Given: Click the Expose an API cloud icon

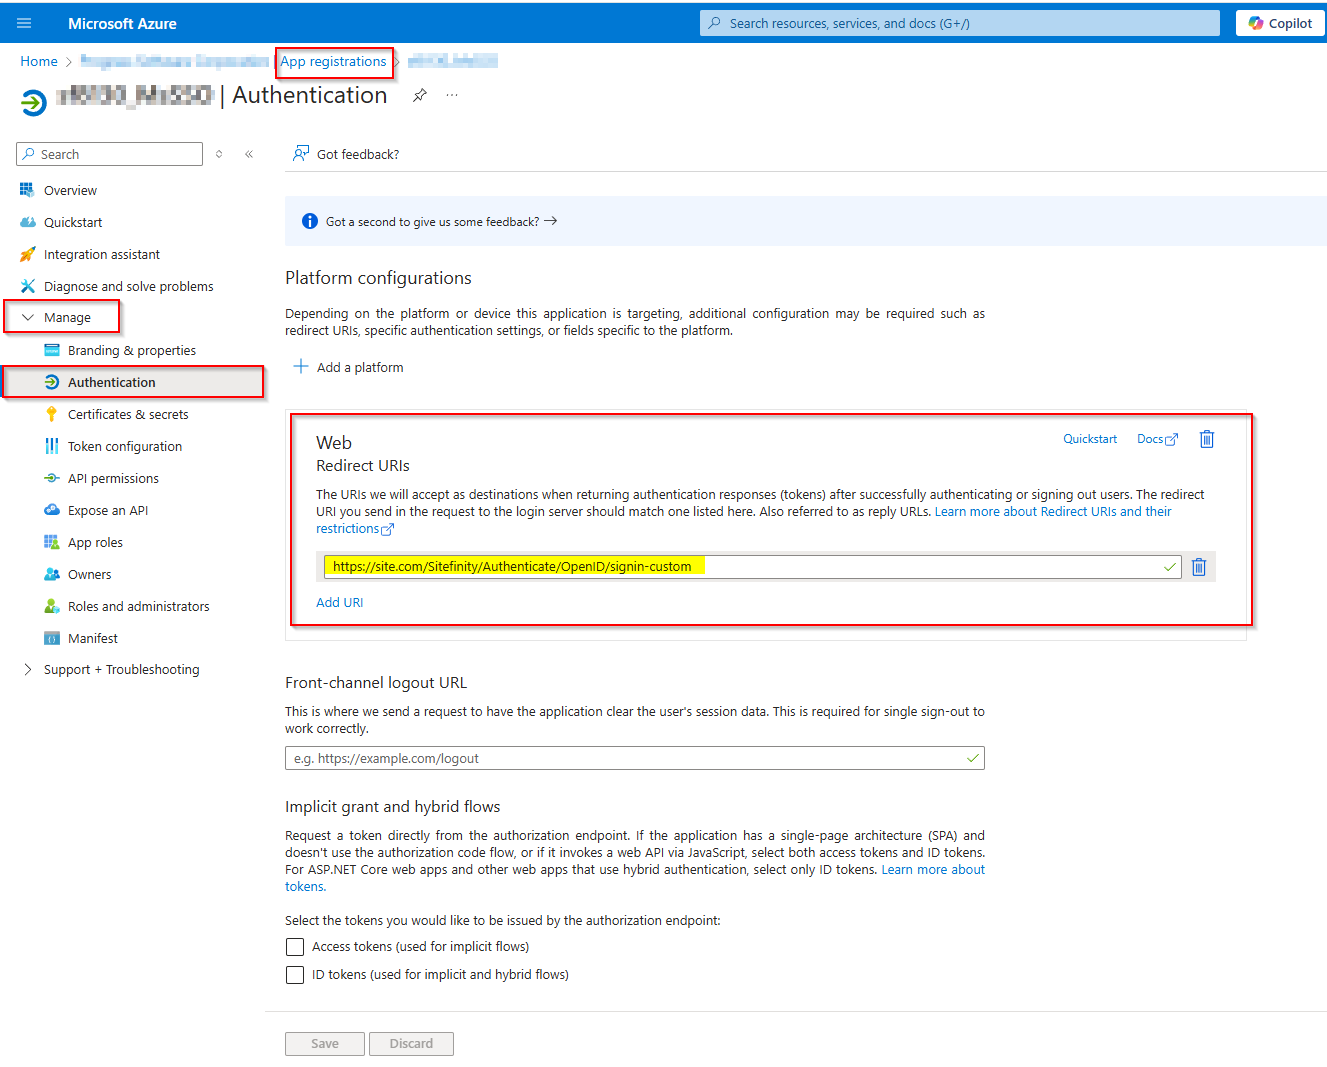Looking at the screenshot, I should coord(52,510).
